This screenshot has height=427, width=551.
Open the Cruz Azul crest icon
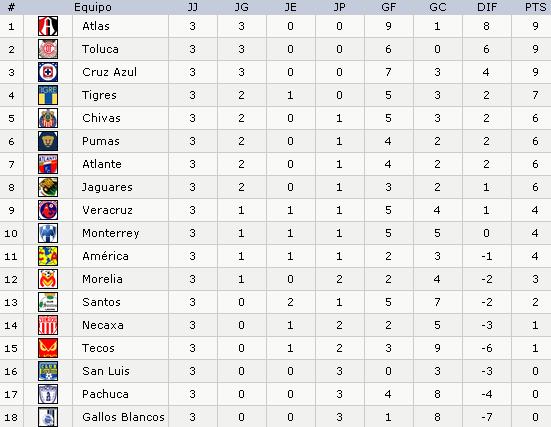(48, 72)
